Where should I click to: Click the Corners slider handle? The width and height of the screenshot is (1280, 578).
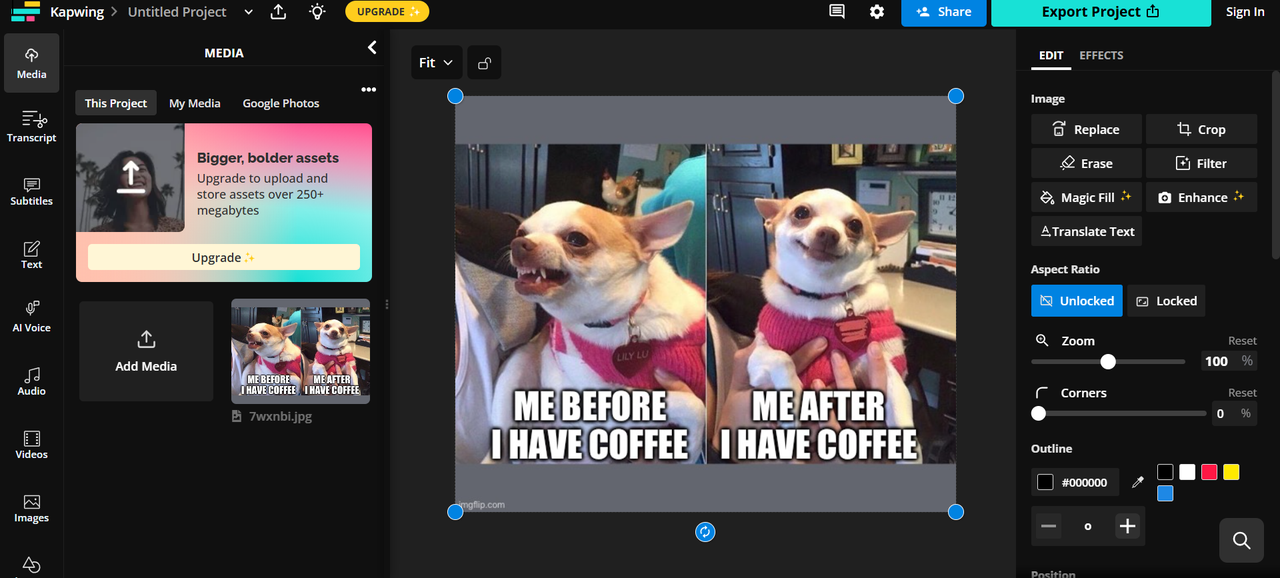(x=1039, y=413)
